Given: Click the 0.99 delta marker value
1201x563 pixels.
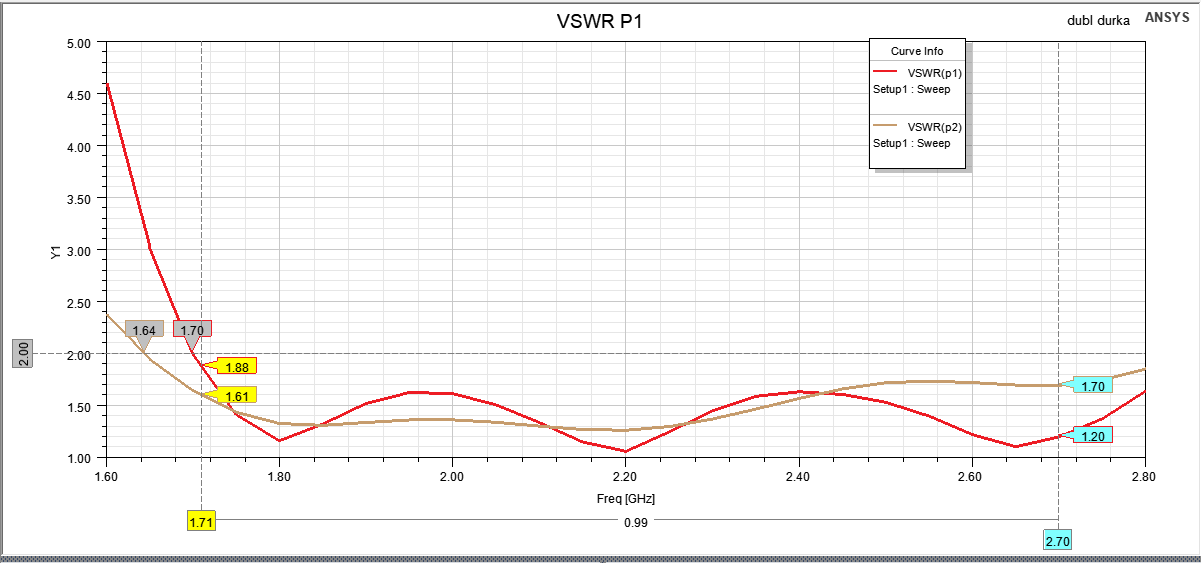Looking at the screenshot, I should [x=636, y=521].
